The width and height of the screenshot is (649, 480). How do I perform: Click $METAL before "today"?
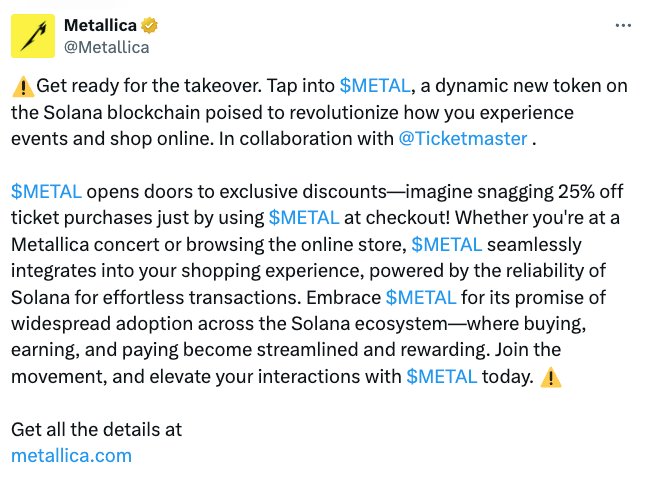pos(443,376)
